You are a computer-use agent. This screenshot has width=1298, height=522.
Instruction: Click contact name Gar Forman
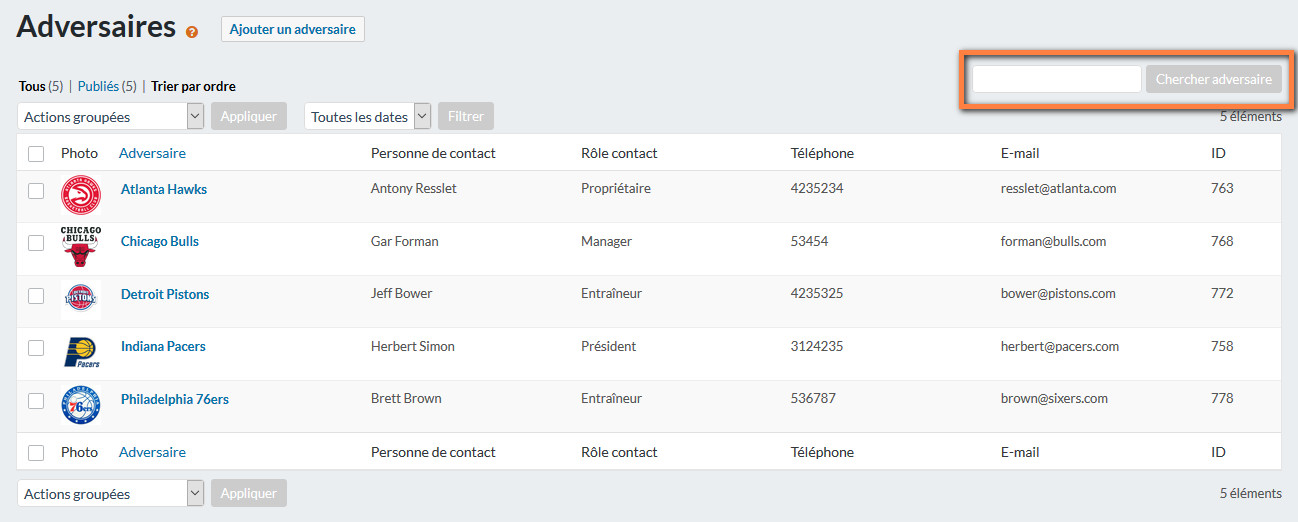[x=405, y=241]
